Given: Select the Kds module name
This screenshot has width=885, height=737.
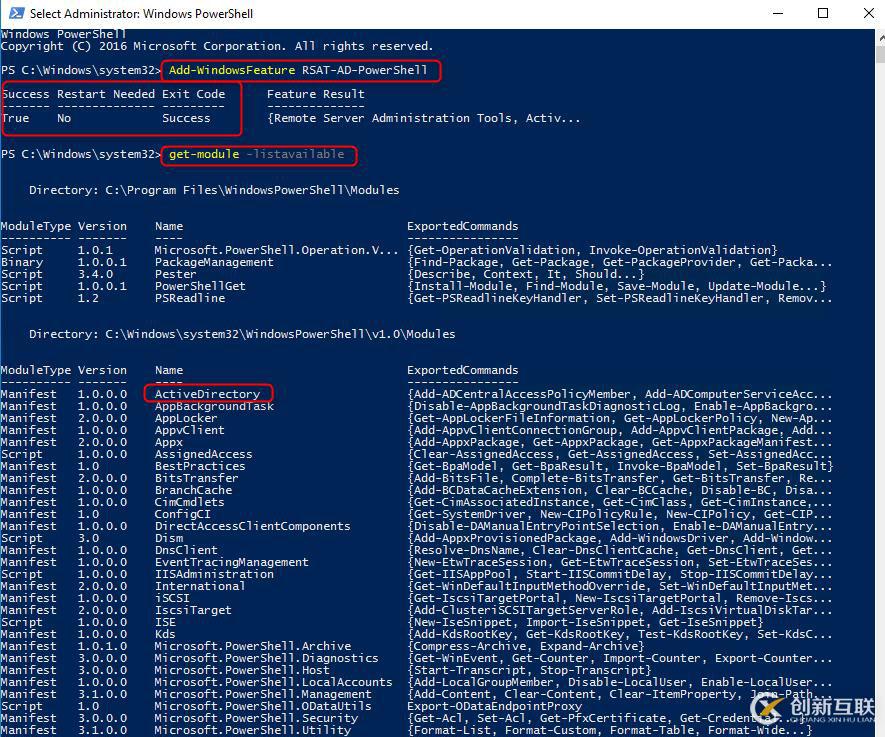Looking at the screenshot, I should coord(165,634).
